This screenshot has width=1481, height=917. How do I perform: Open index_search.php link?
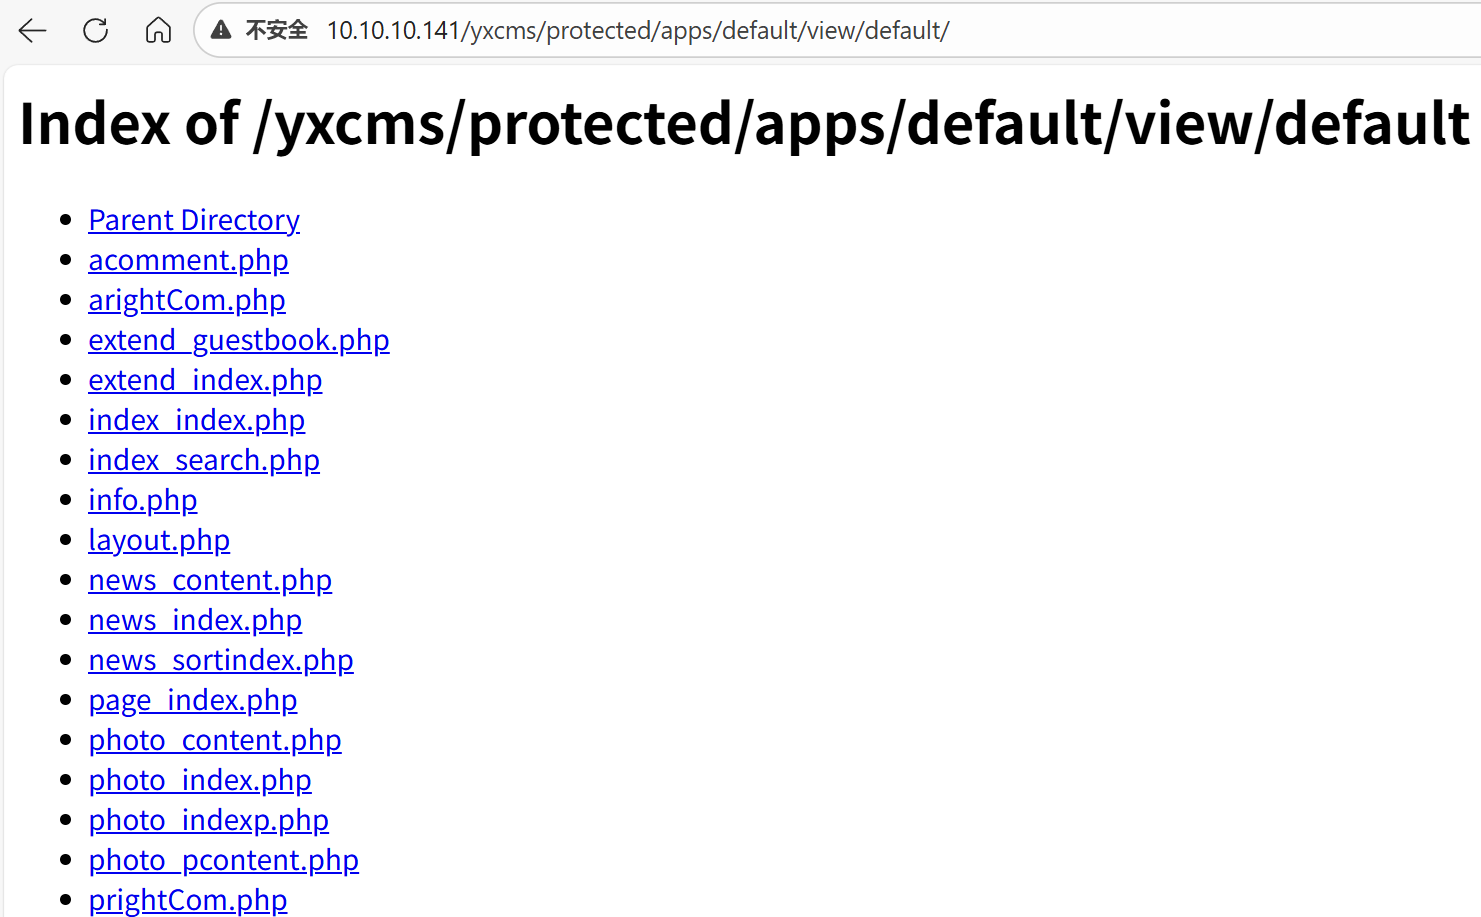click(203, 460)
